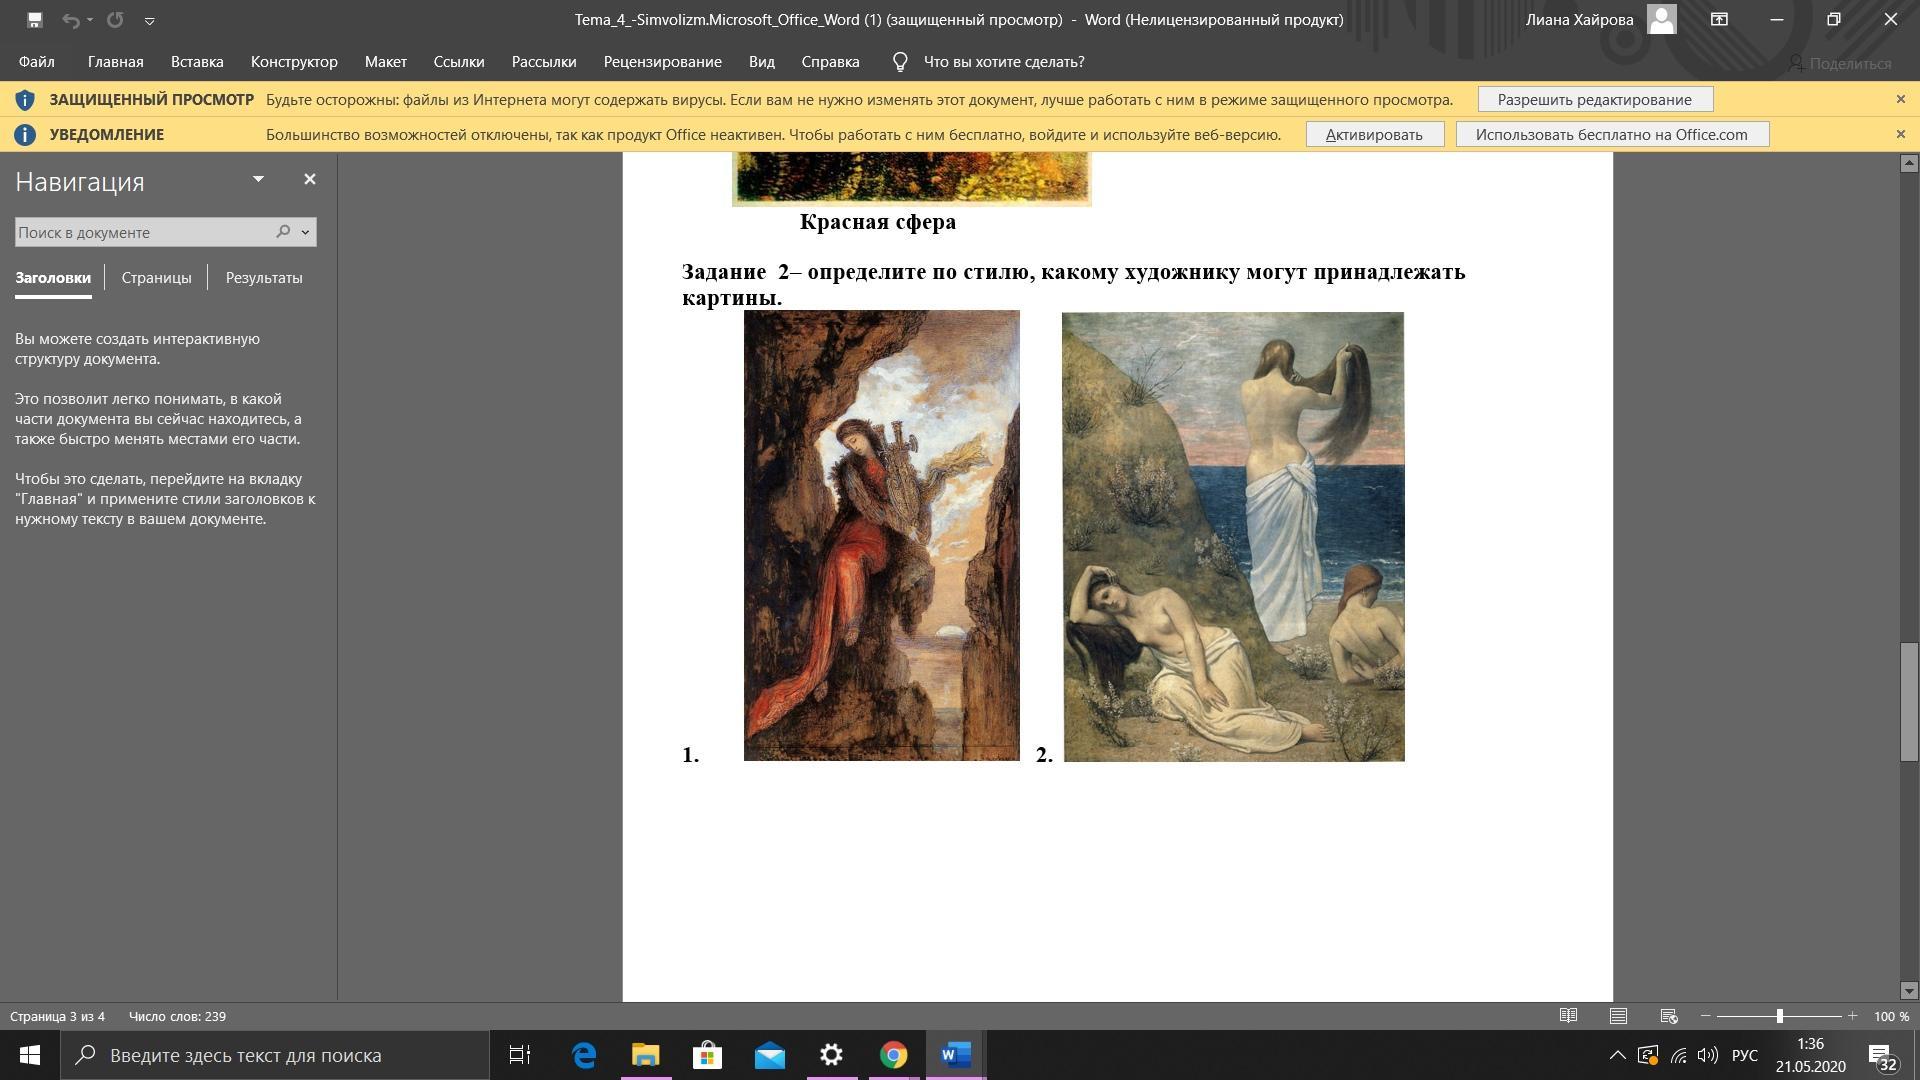Open search options dropdown in navigation pane
Viewport: 1920px width, 1080px height.
[x=305, y=232]
